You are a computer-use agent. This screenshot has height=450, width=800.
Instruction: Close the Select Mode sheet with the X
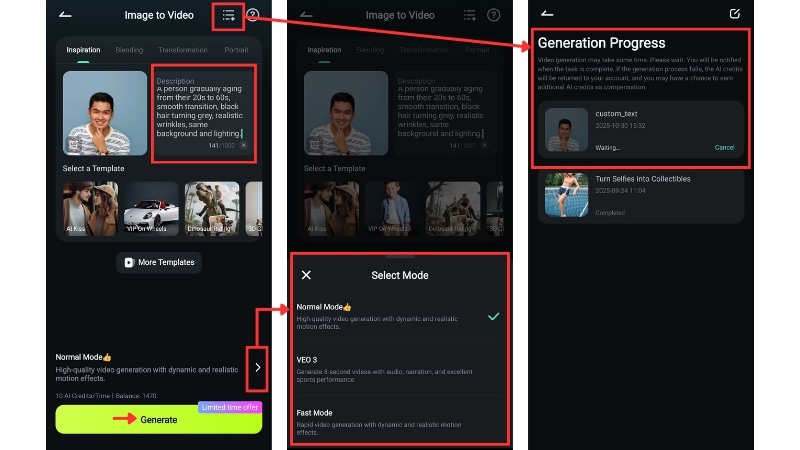[306, 275]
